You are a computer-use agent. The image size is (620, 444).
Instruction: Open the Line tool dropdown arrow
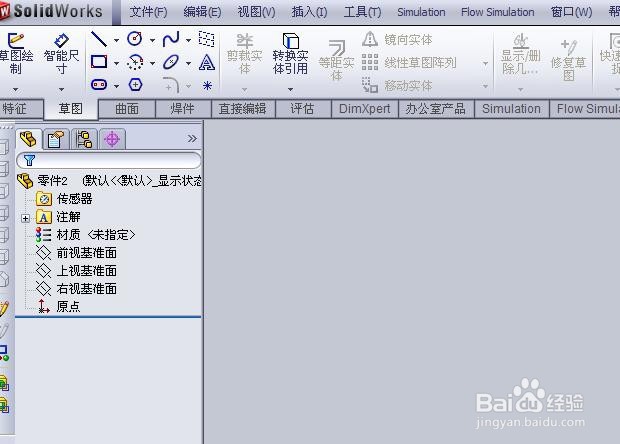[x=116, y=40]
